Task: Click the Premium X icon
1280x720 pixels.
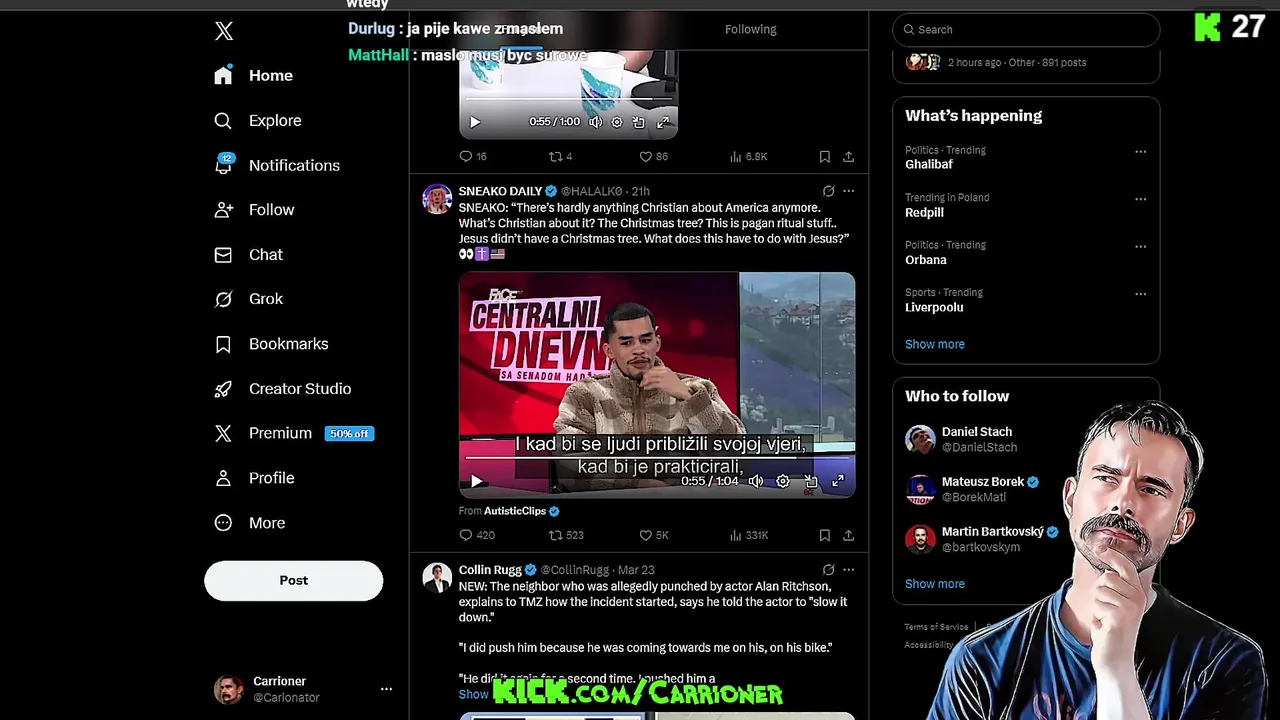Action: 223,433
